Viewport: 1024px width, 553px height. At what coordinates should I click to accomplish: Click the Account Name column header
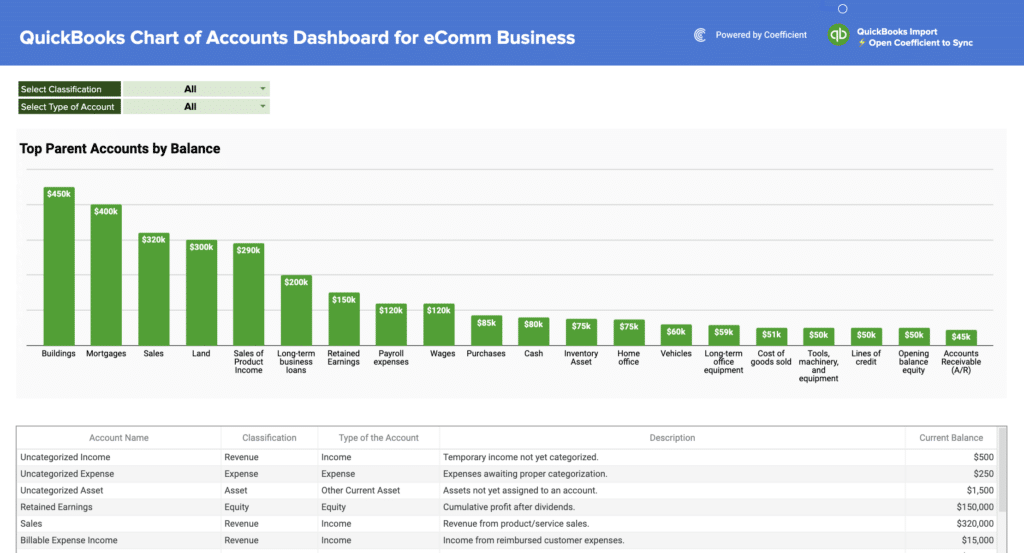119,438
